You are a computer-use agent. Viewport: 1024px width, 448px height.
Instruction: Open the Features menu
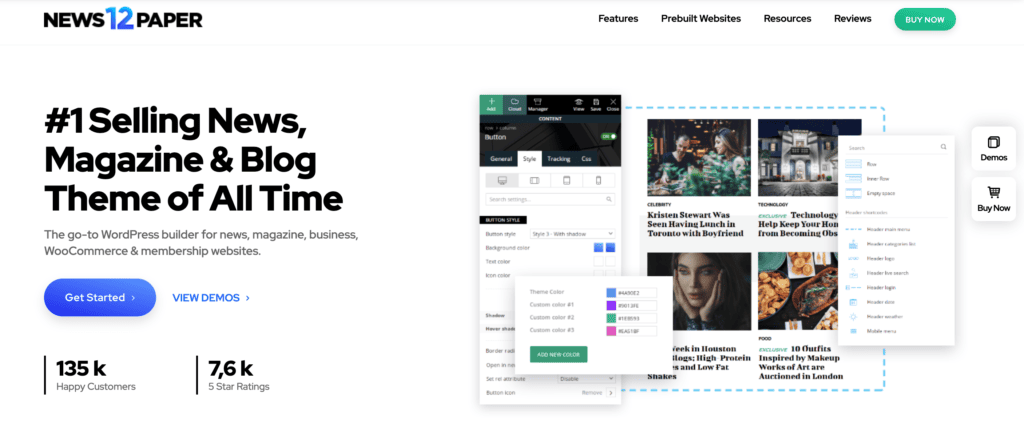pyautogui.click(x=618, y=19)
